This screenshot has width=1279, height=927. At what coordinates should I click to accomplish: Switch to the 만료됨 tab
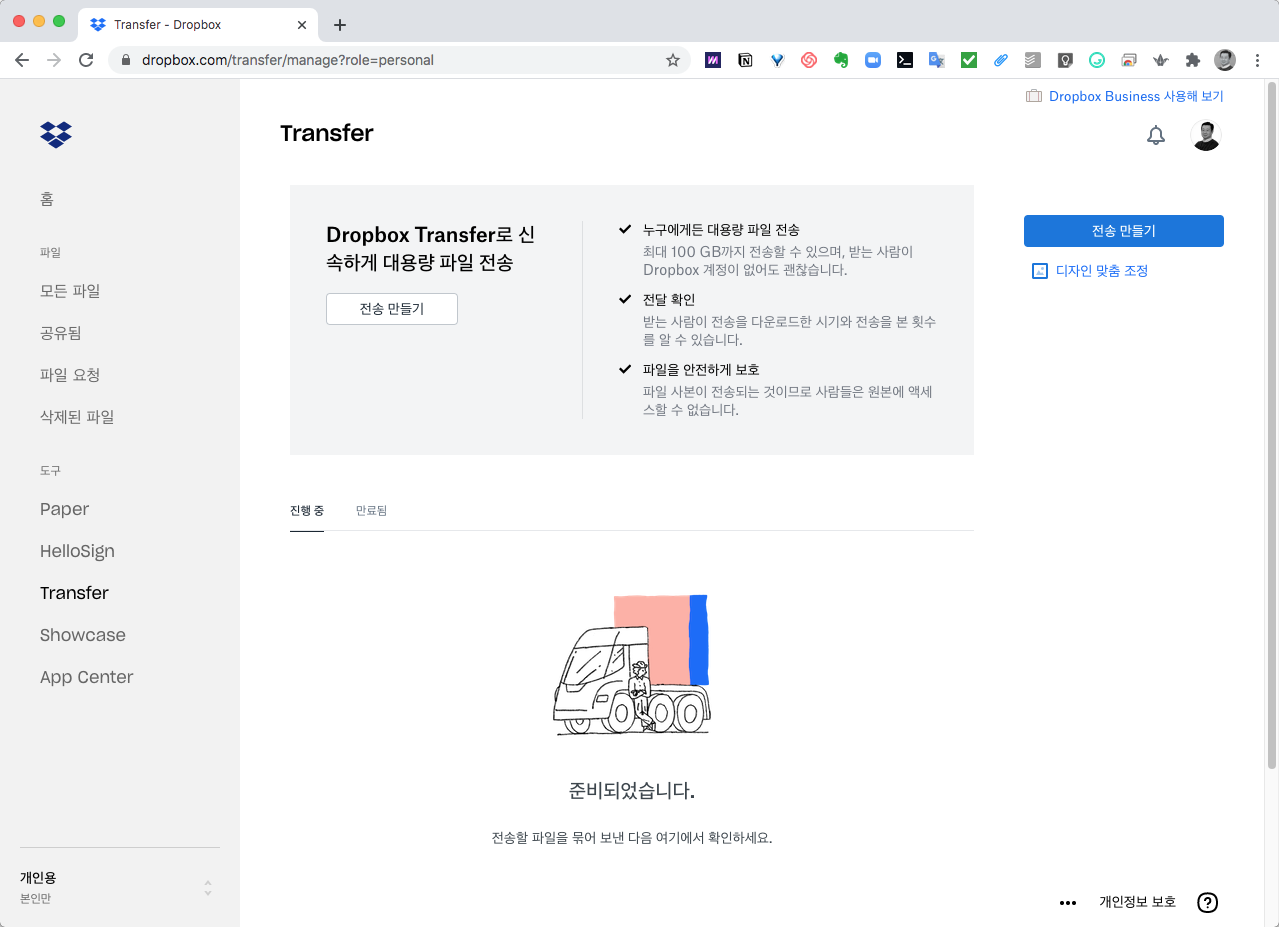(371, 510)
